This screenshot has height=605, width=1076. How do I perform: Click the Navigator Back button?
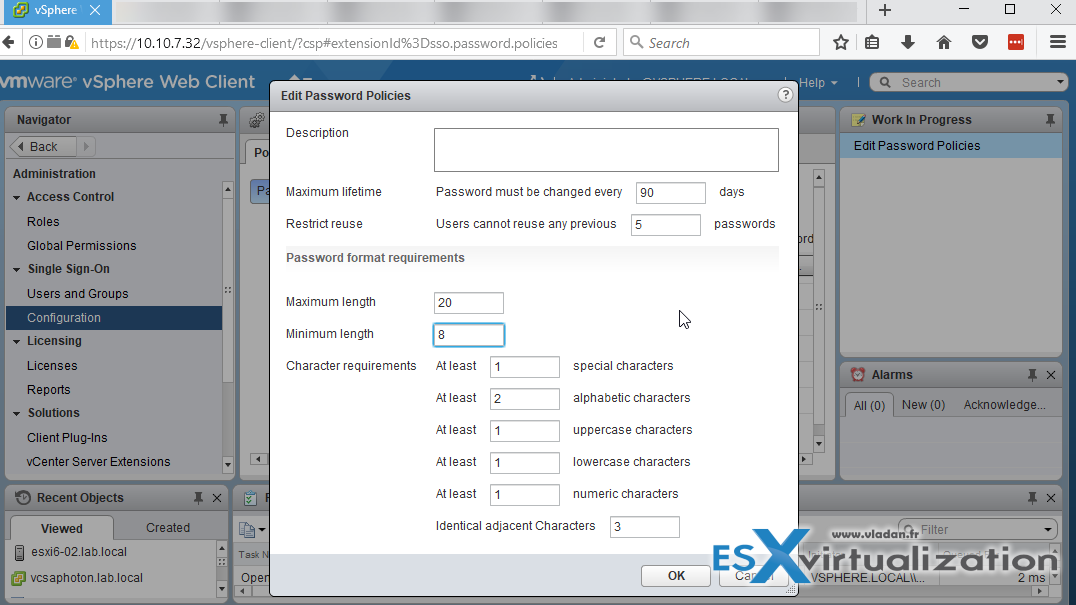tap(43, 147)
